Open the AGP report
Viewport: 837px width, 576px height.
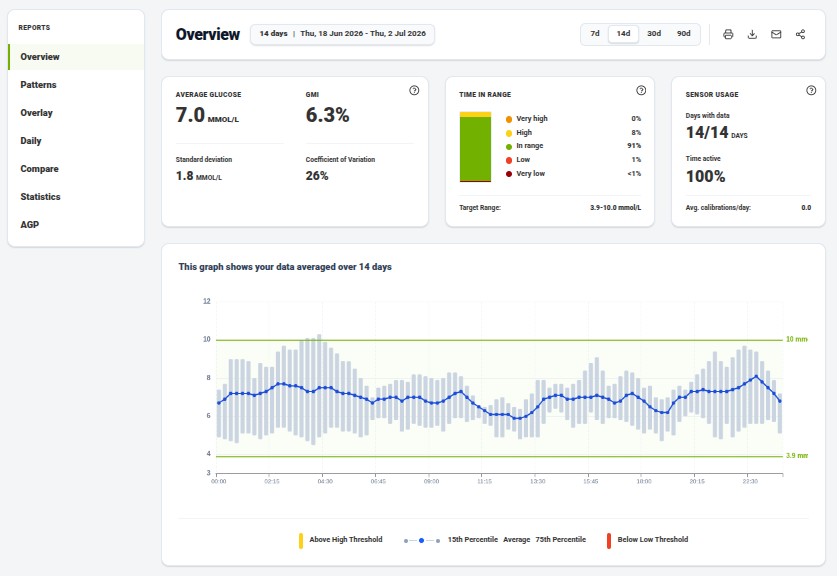pyautogui.click(x=76, y=225)
